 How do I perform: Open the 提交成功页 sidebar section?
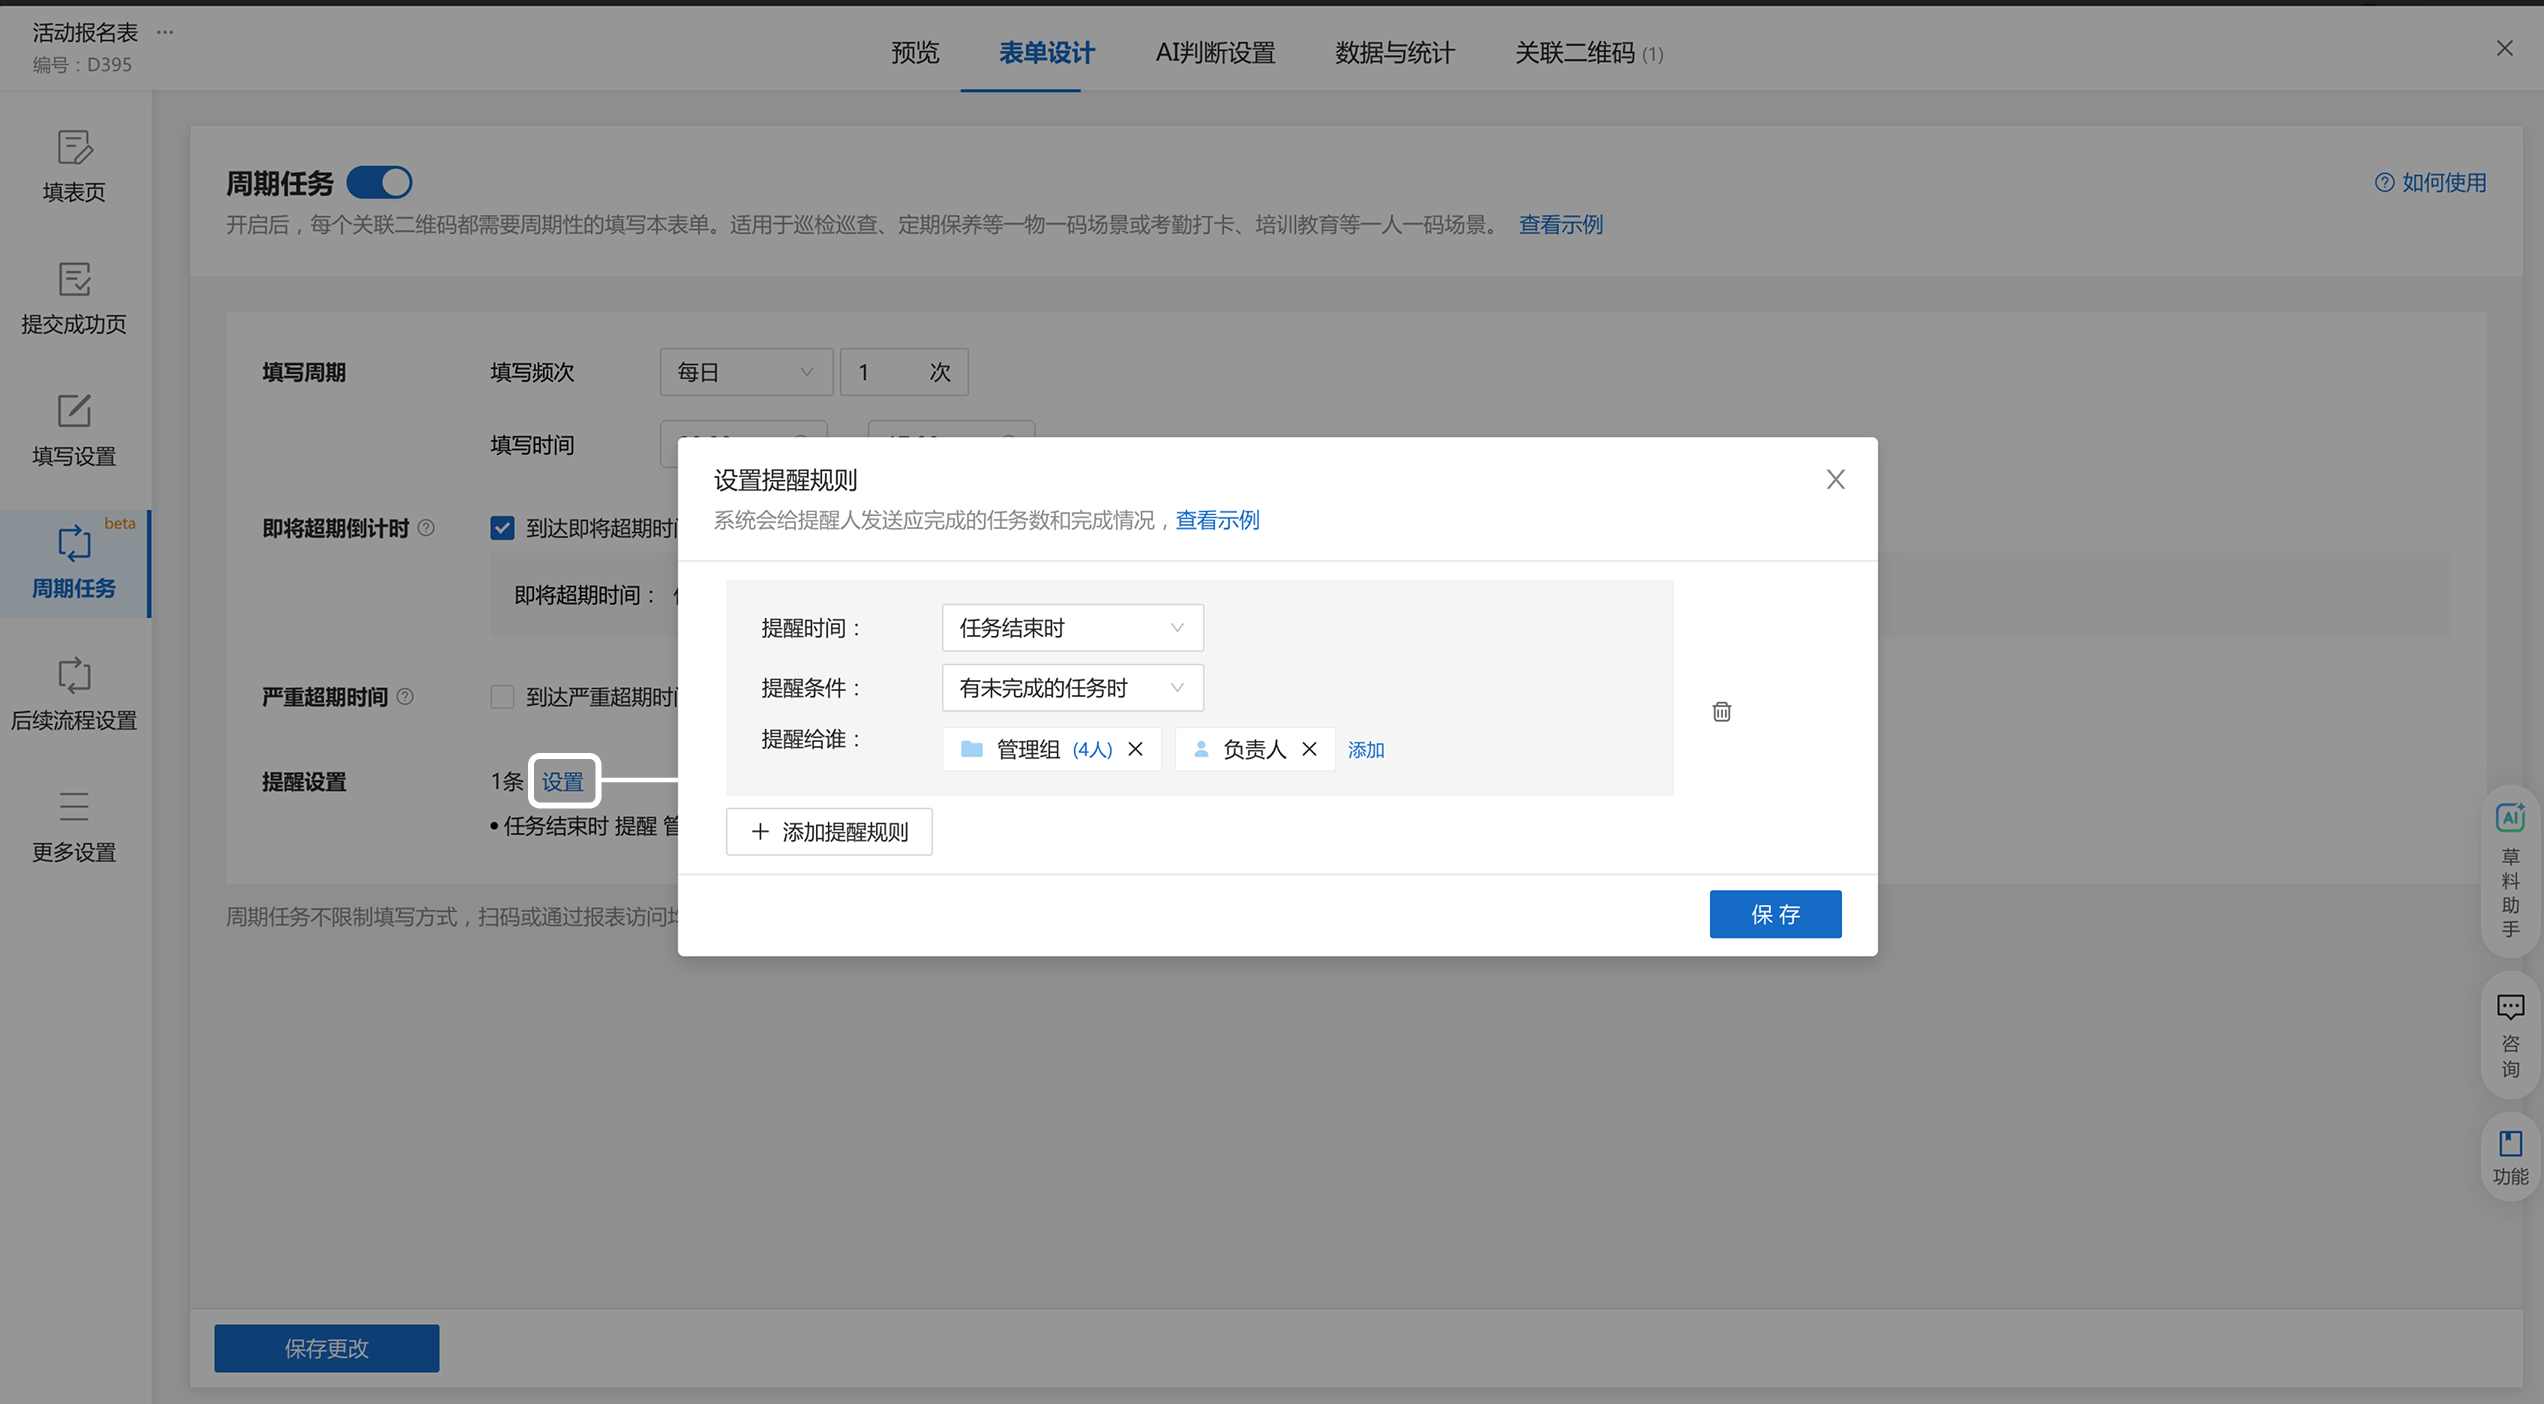tap(74, 298)
